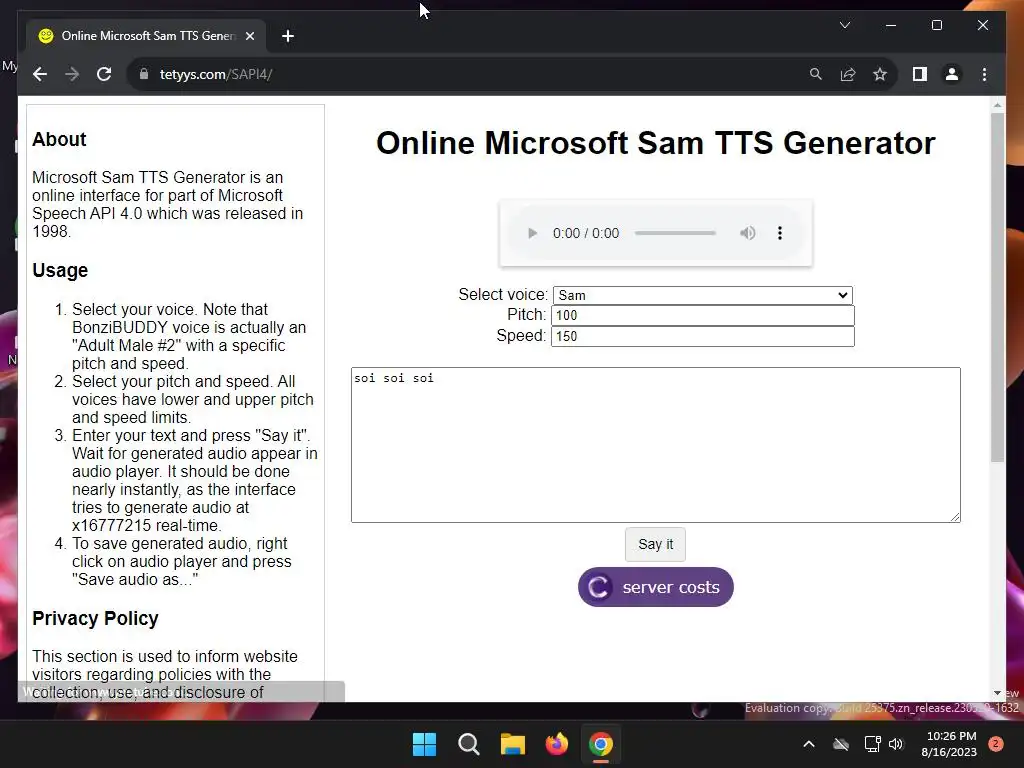Click the page vertical scrollbar

(997, 287)
